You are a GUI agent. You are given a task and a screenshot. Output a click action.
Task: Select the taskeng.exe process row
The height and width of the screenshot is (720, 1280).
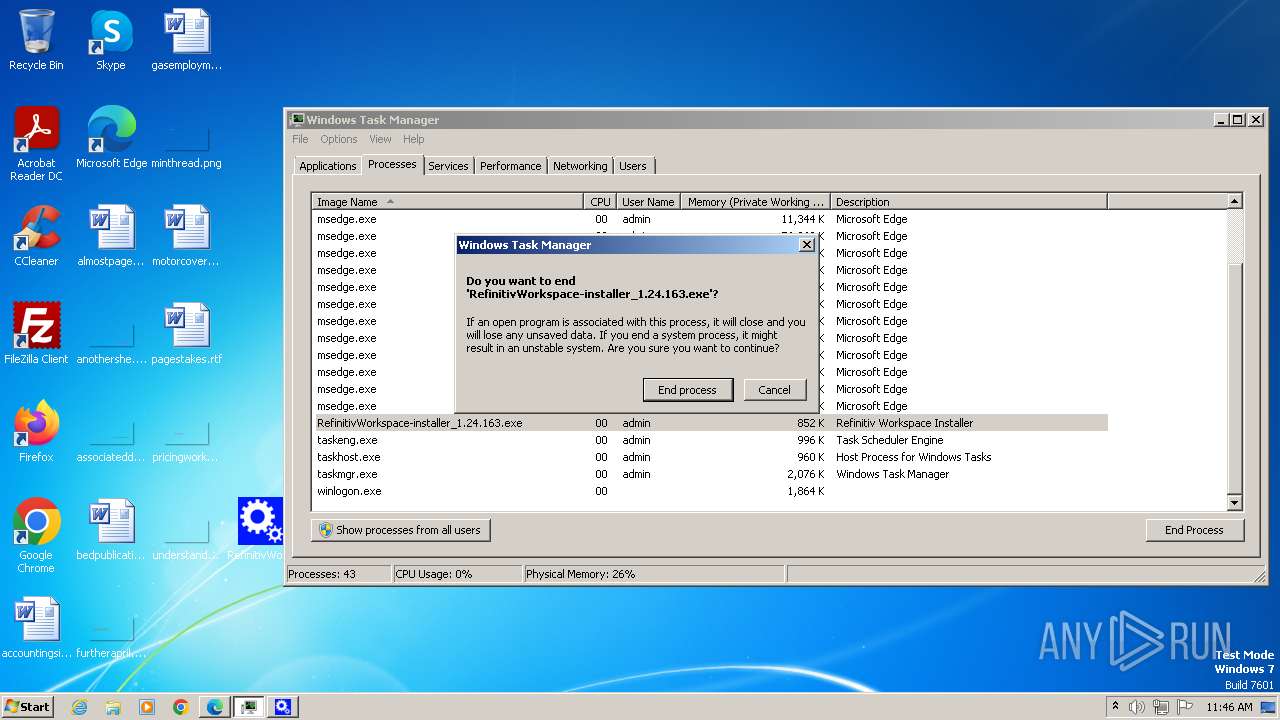coord(710,440)
